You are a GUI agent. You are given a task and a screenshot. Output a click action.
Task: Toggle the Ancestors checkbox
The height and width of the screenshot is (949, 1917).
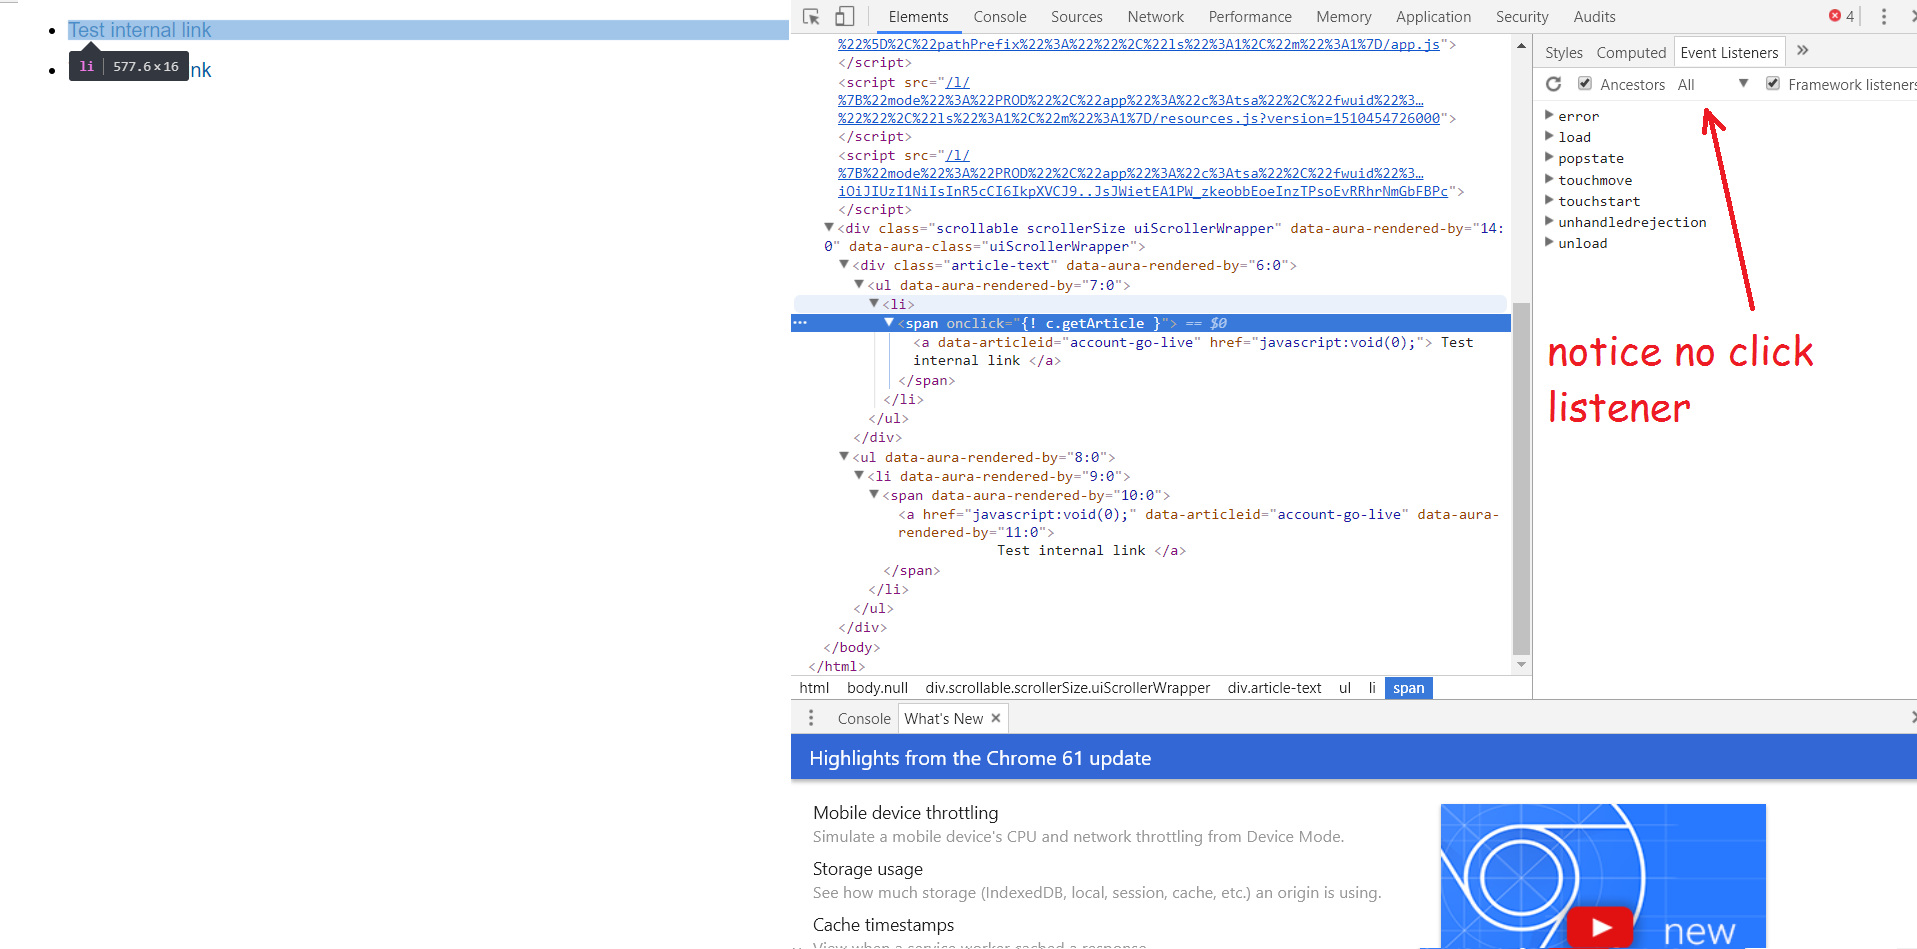point(1585,83)
